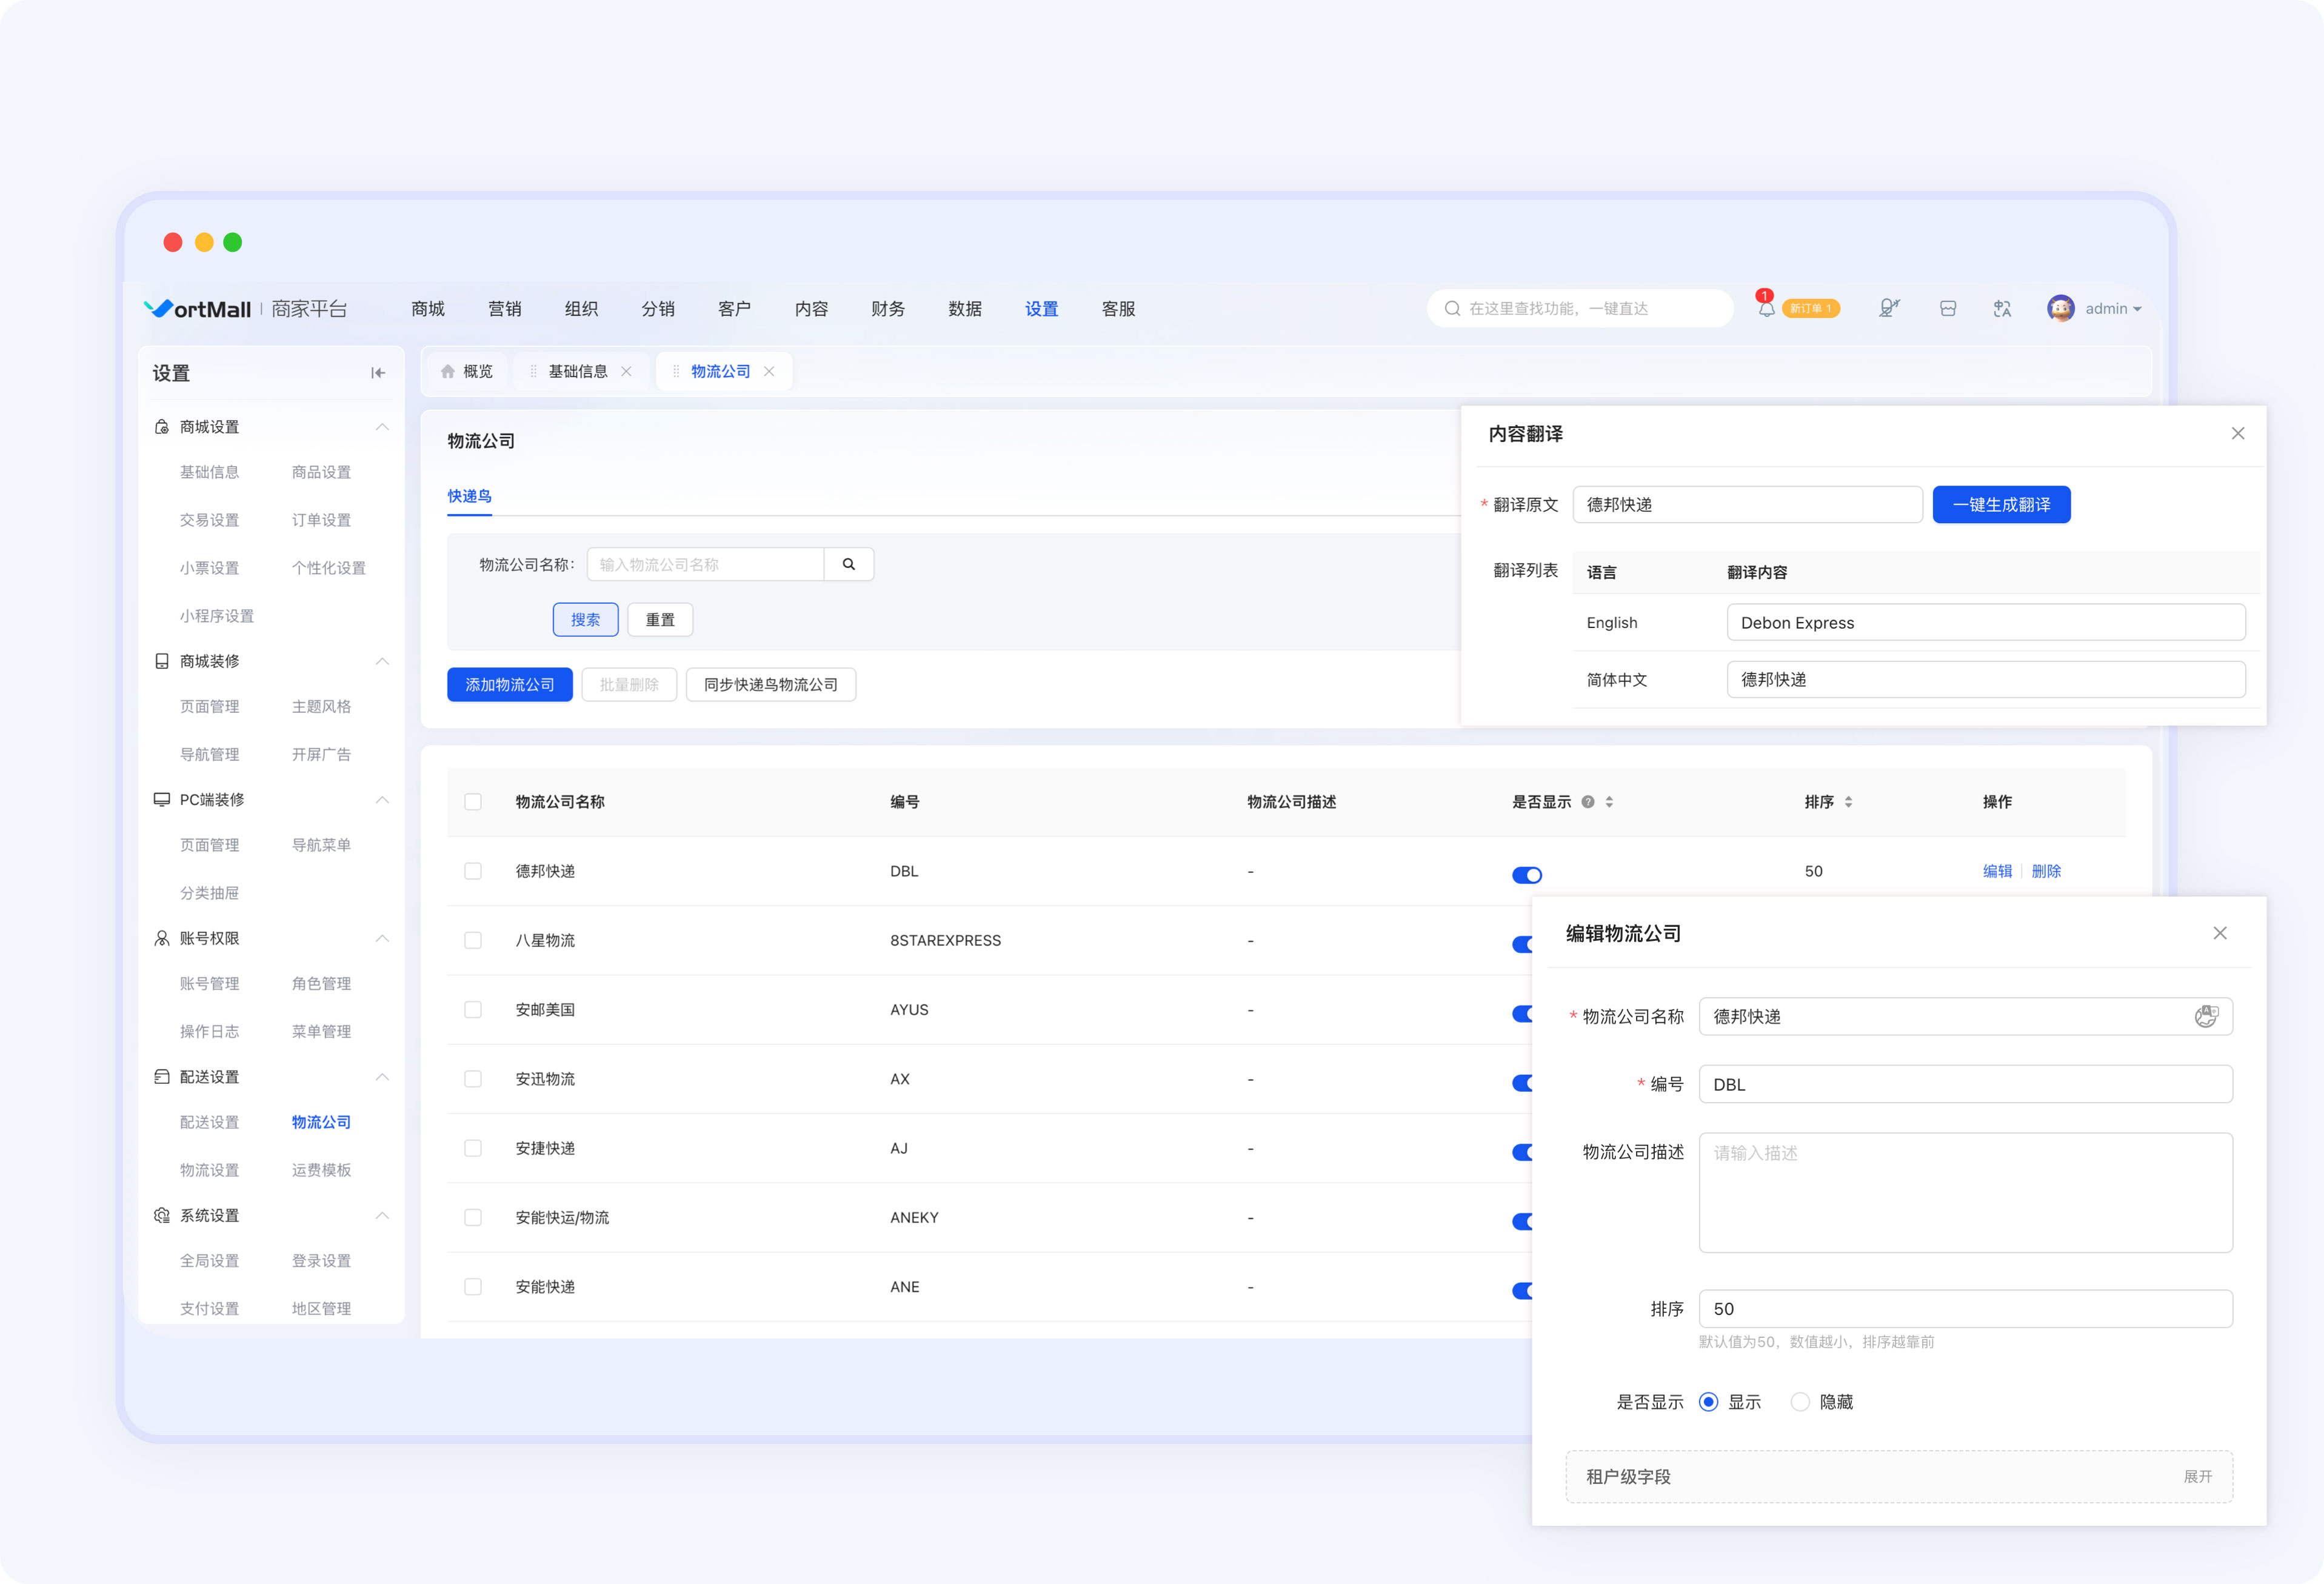
Task: Sort the 排序 column
Action: pos(1848,802)
